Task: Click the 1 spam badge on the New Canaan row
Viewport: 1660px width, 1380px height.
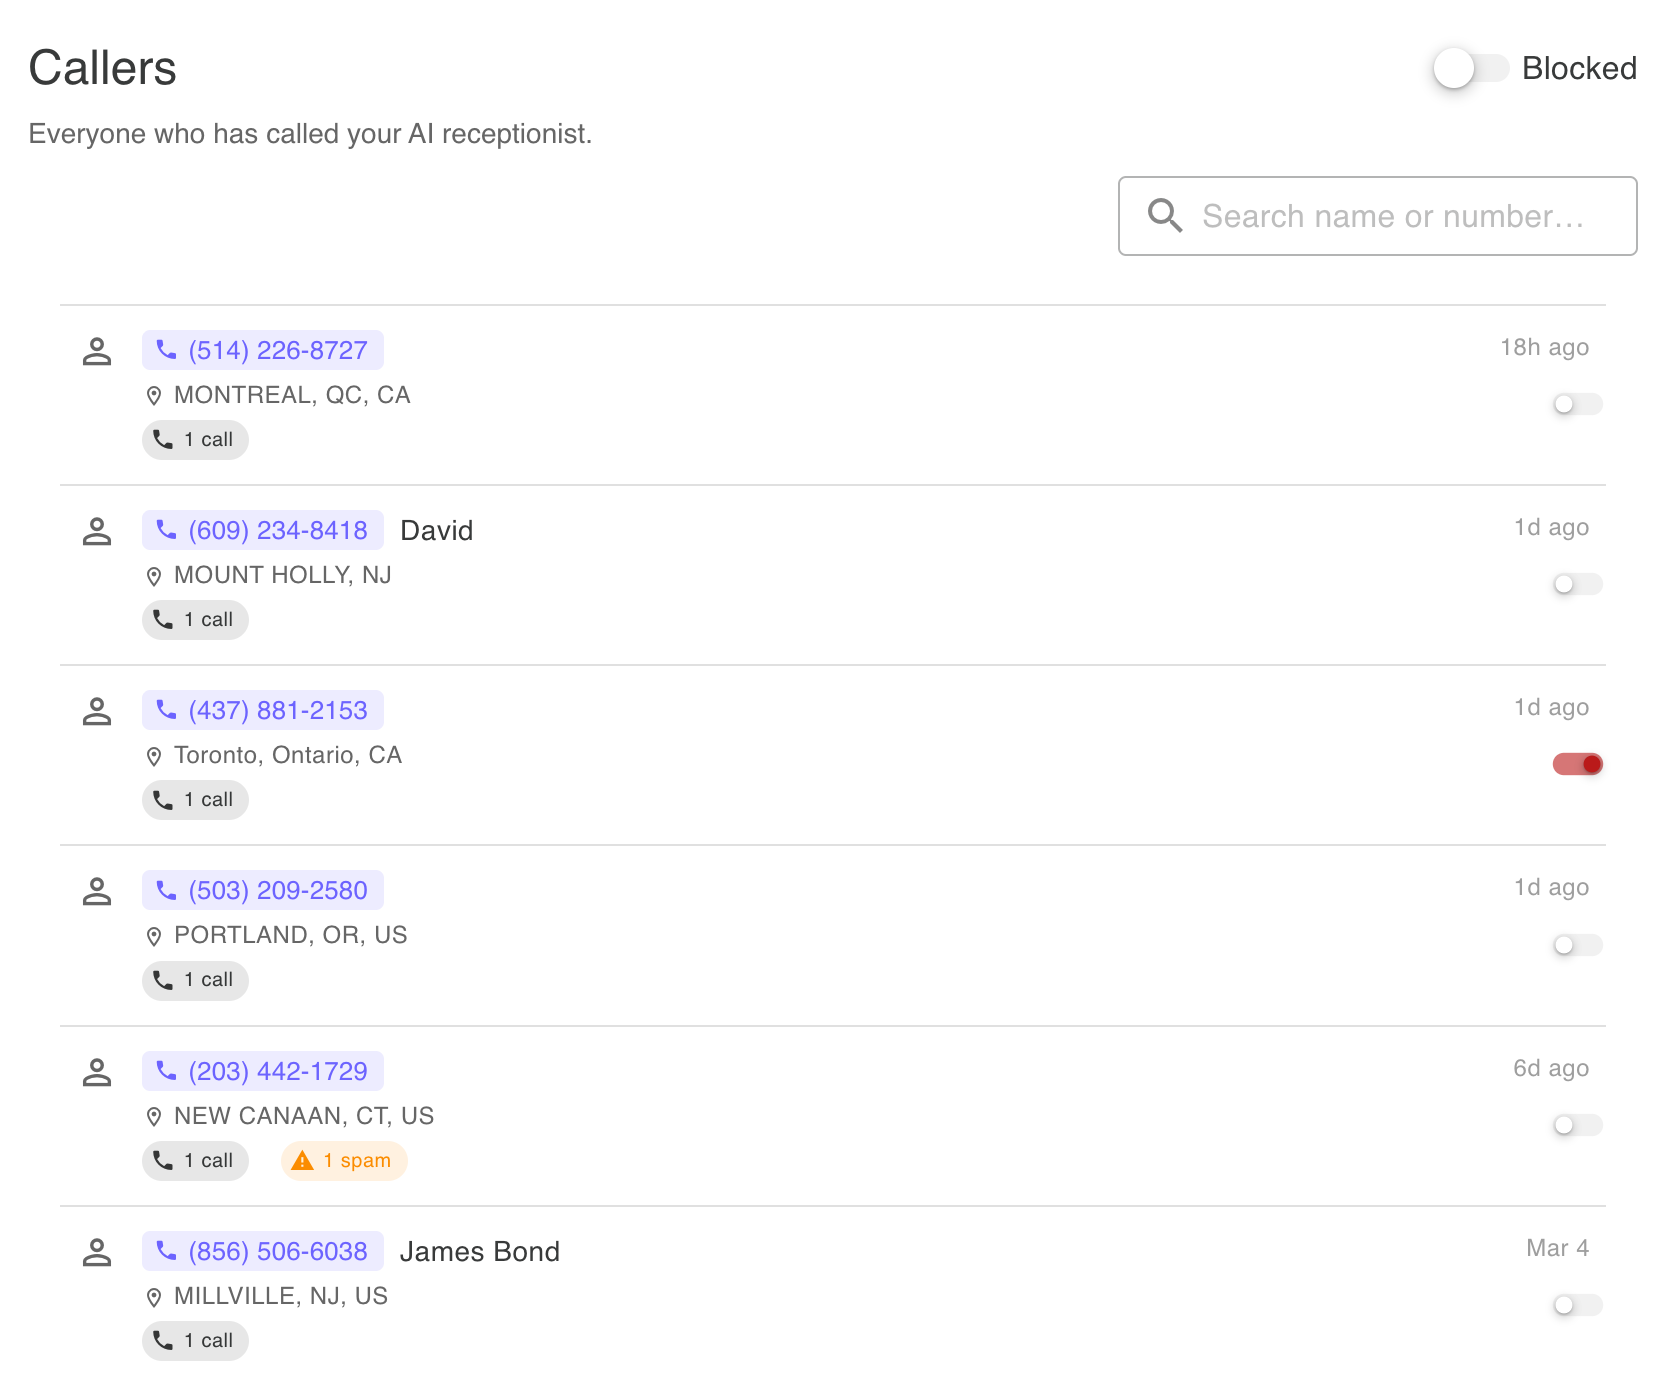Action: 343,1160
